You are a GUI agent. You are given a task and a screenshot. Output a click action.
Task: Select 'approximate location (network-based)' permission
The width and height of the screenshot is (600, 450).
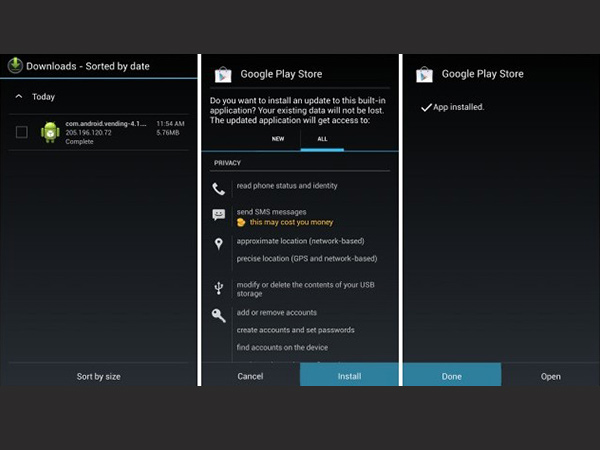[x=300, y=241]
